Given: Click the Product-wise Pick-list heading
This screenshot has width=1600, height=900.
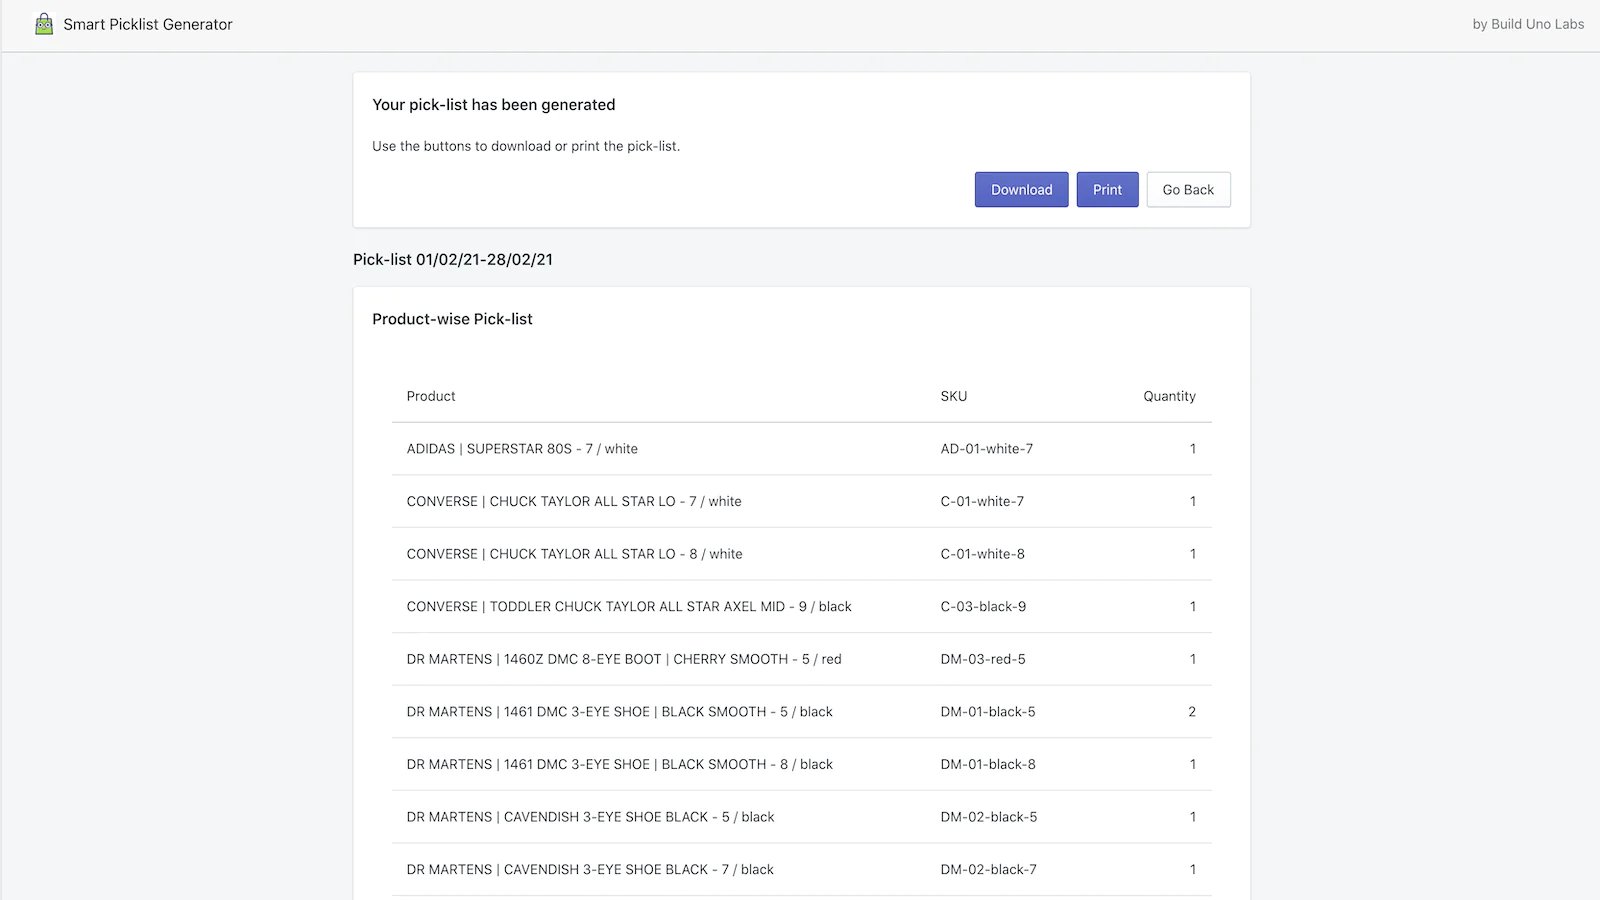Looking at the screenshot, I should 452,318.
